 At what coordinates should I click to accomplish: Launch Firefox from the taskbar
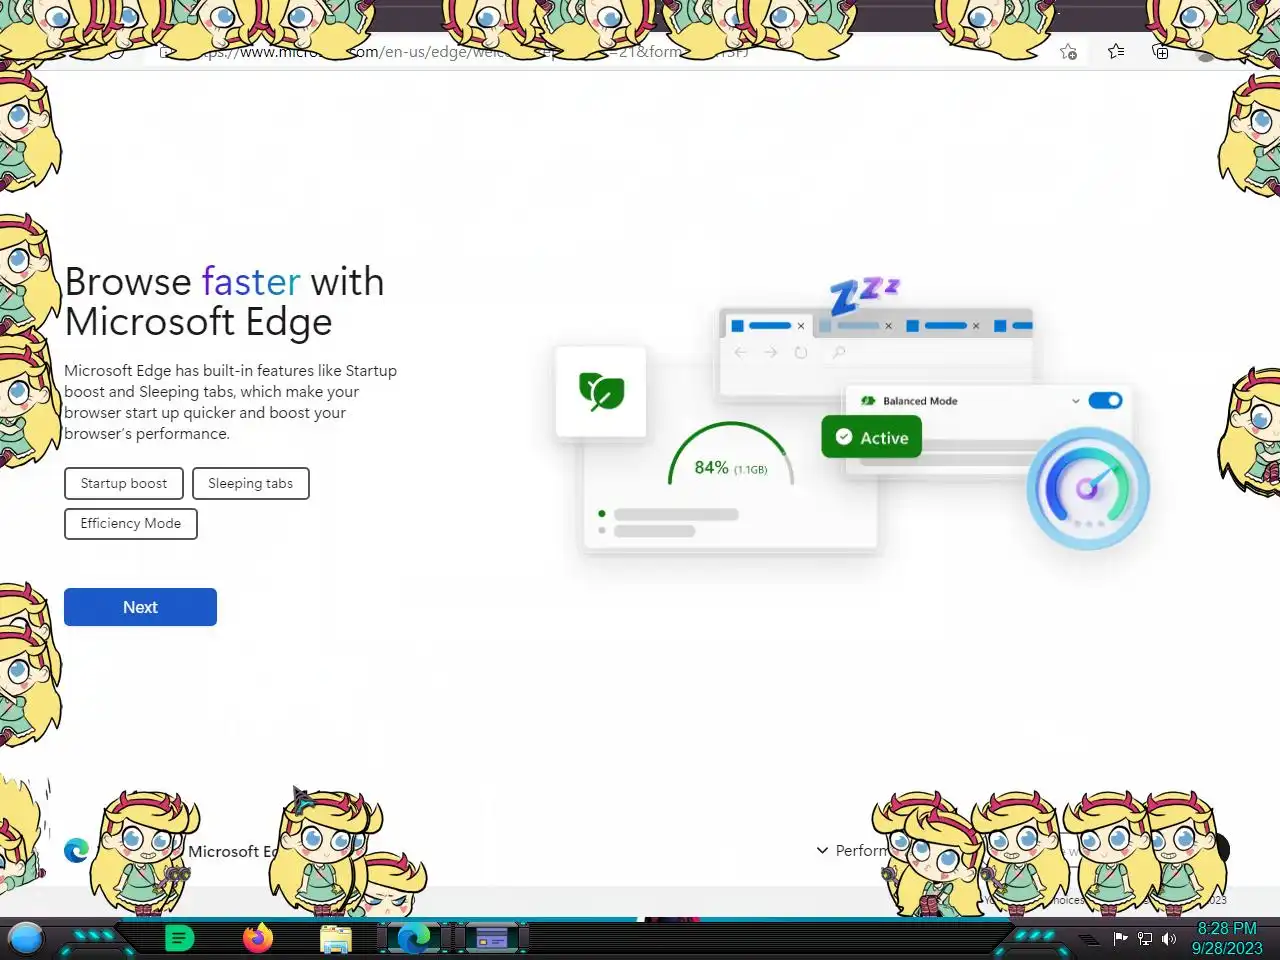tap(258, 939)
